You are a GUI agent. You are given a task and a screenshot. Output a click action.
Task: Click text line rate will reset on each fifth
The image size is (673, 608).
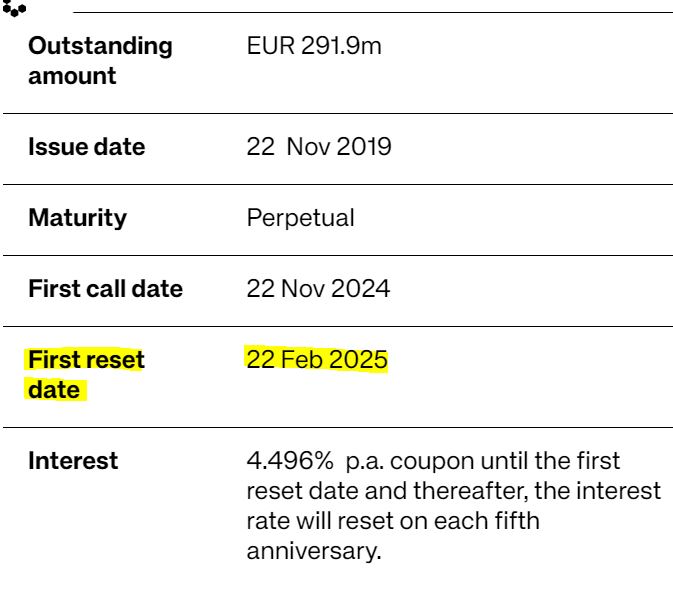(x=393, y=521)
